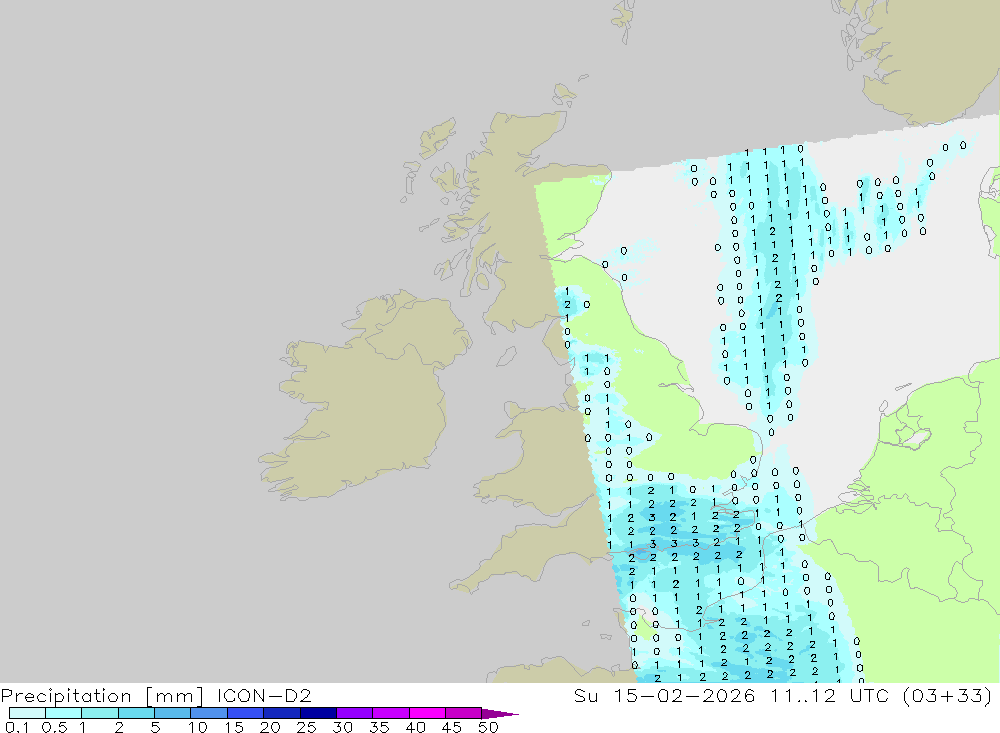Select the "10" legend tick label
This screenshot has width=1000, height=733.
click(198, 727)
